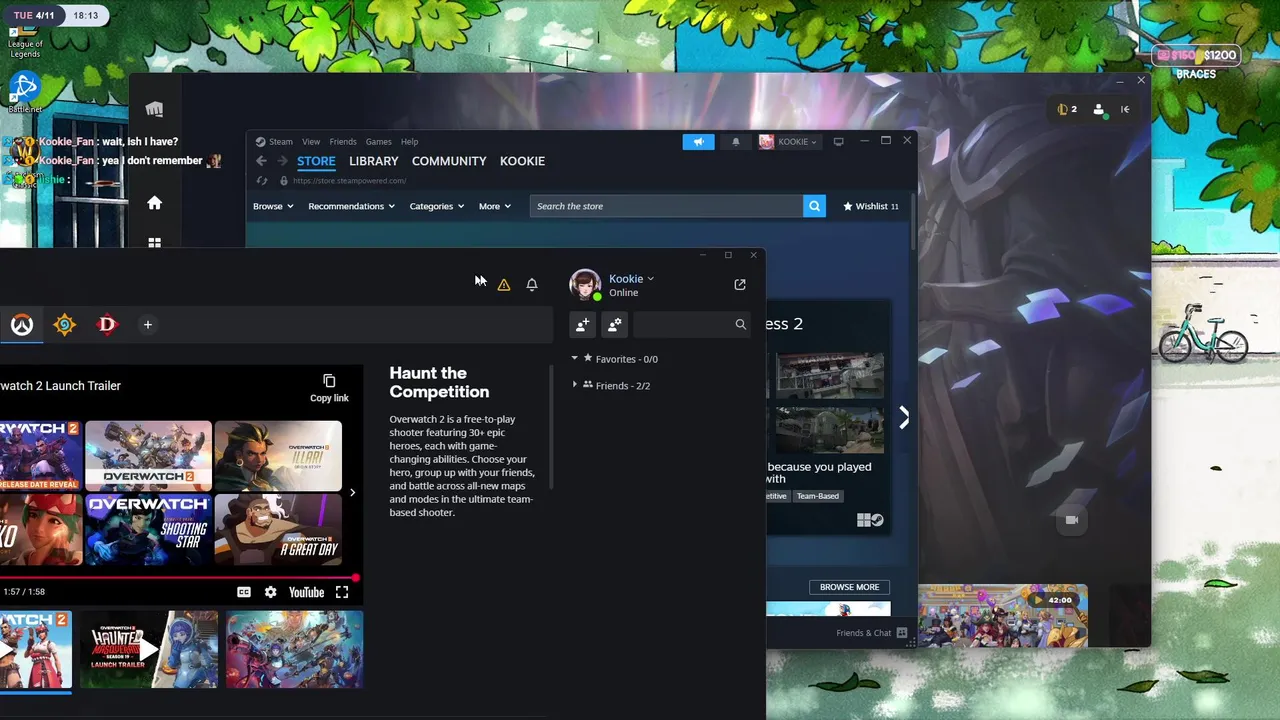1280x720 pixels.
Task: Click Kookie's avatar in Battle.net
Action: click(585, 285)
